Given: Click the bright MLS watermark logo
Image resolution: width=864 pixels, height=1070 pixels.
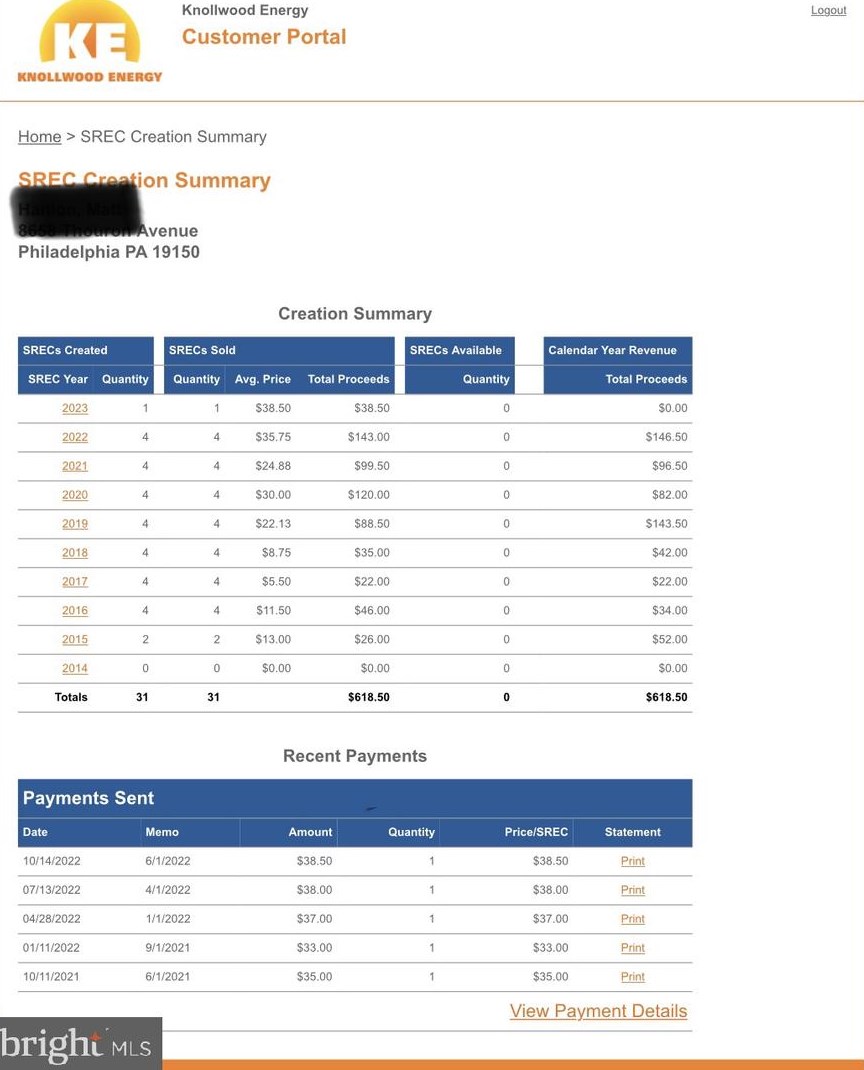Looking at the screenshot, I should [x=76, y=1045].
